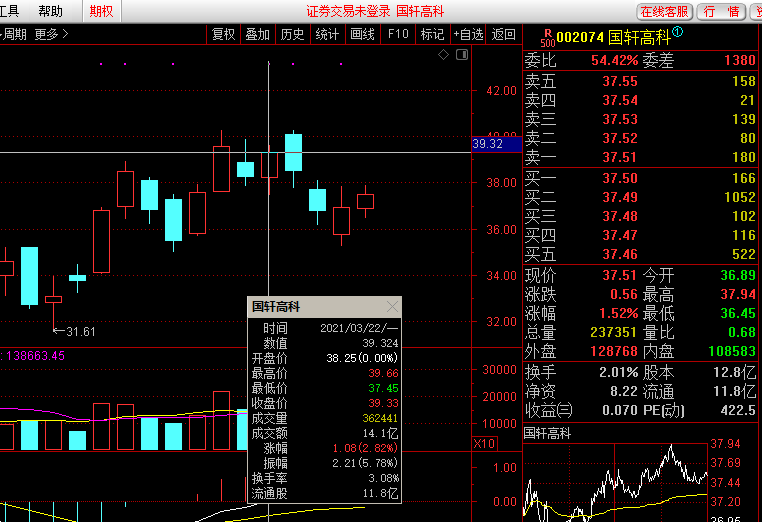The height and width of the screenshot is (522, 762).
Task: Click the 卖二 price 37.52
Action: click(620, 139)
